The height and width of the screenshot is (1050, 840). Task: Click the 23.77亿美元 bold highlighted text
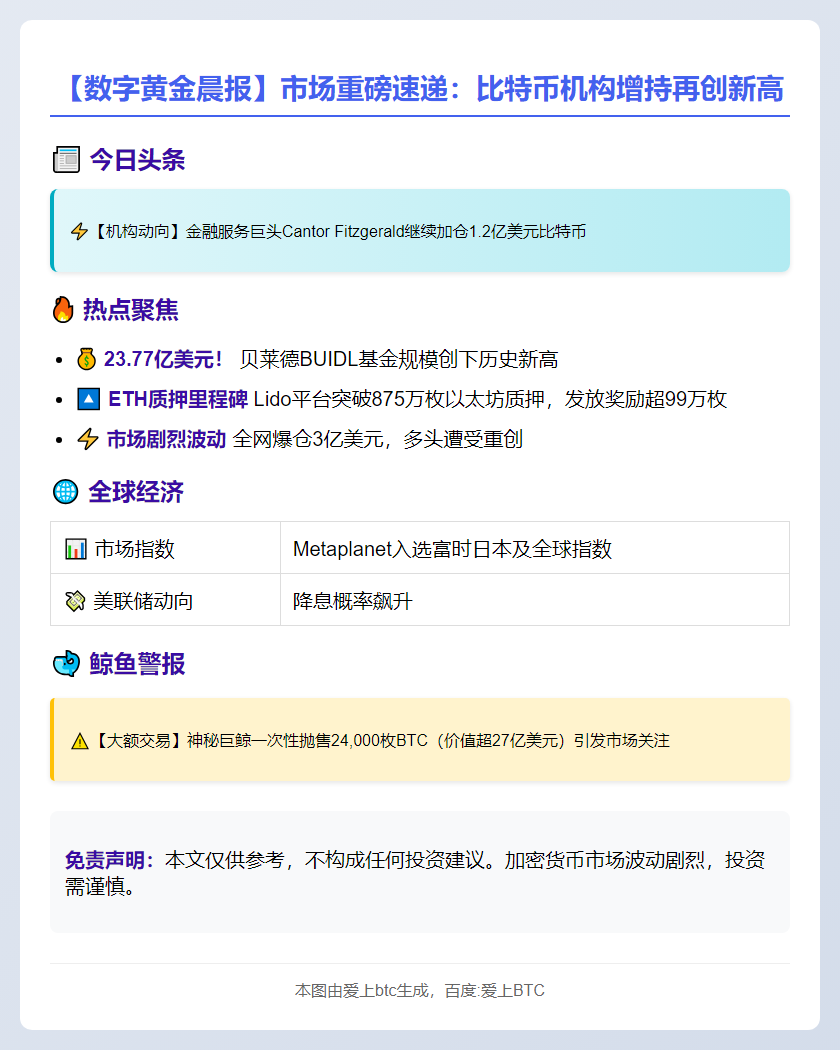click(x=163, y=360)
